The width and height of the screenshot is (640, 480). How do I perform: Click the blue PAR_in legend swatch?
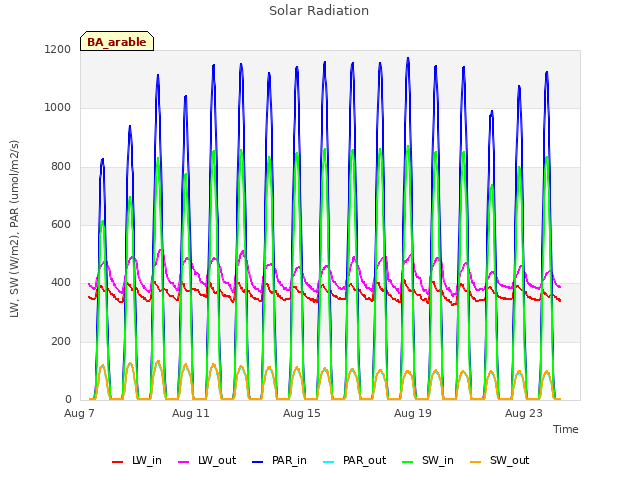tap(258, 462)
